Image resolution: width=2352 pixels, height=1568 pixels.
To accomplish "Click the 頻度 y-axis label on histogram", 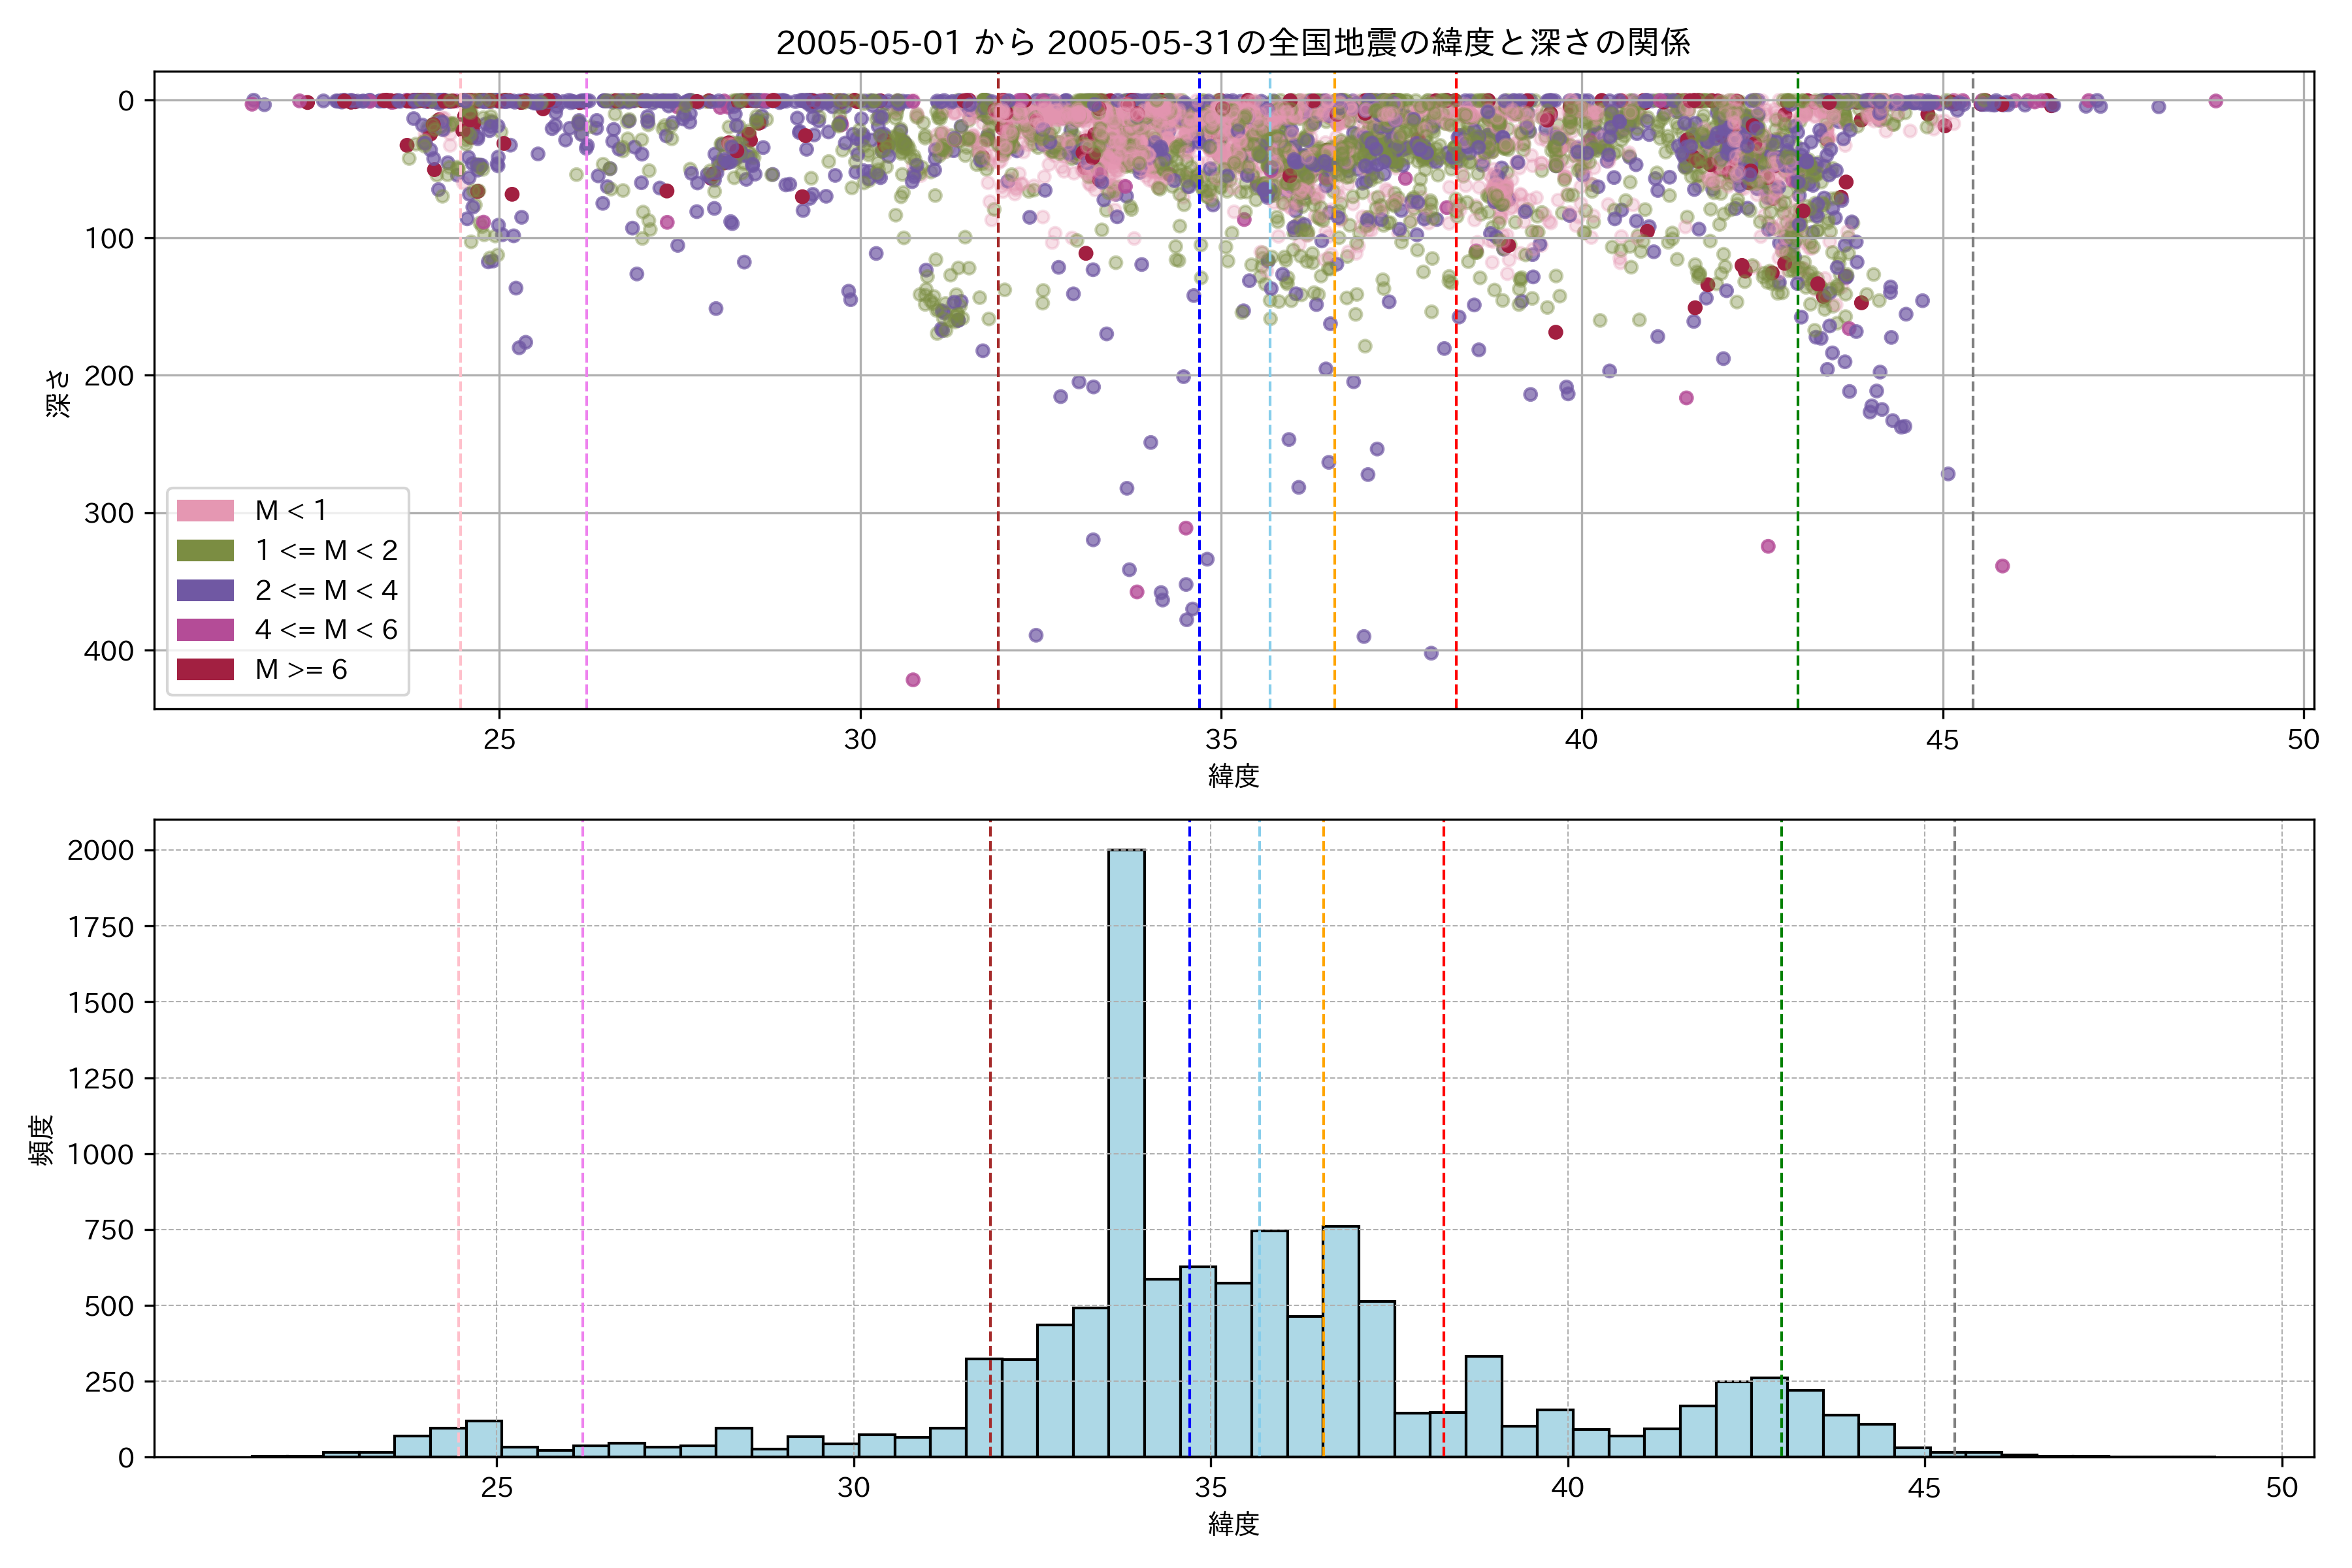I will tap(42, 1140).
